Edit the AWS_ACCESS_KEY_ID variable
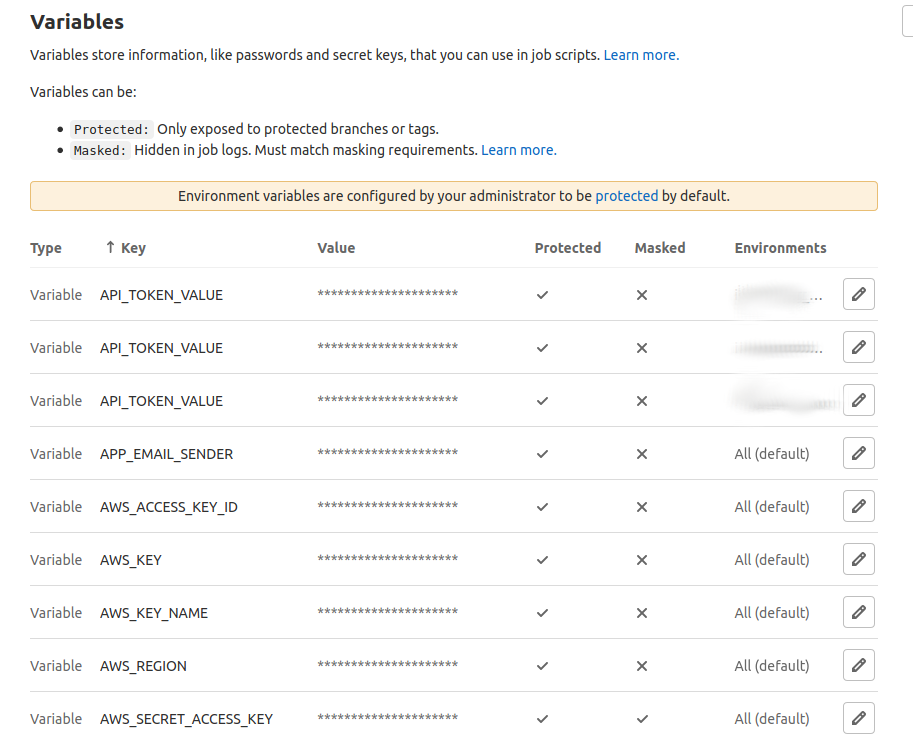Screen dimensions: 913x741 pyautogui.click(x=858, y=506)
